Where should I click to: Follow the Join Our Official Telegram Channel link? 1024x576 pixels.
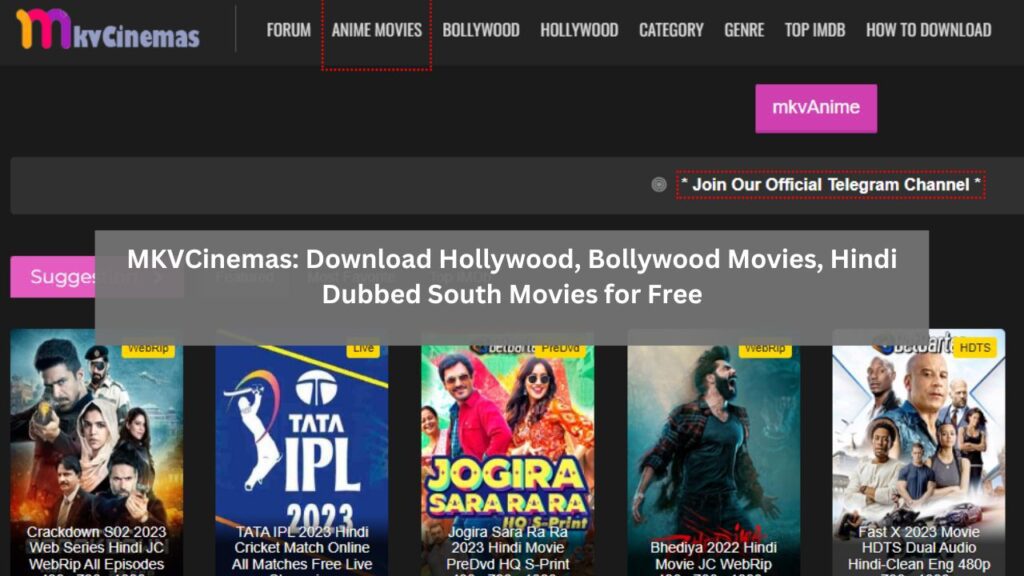click(x=830, y=184)
